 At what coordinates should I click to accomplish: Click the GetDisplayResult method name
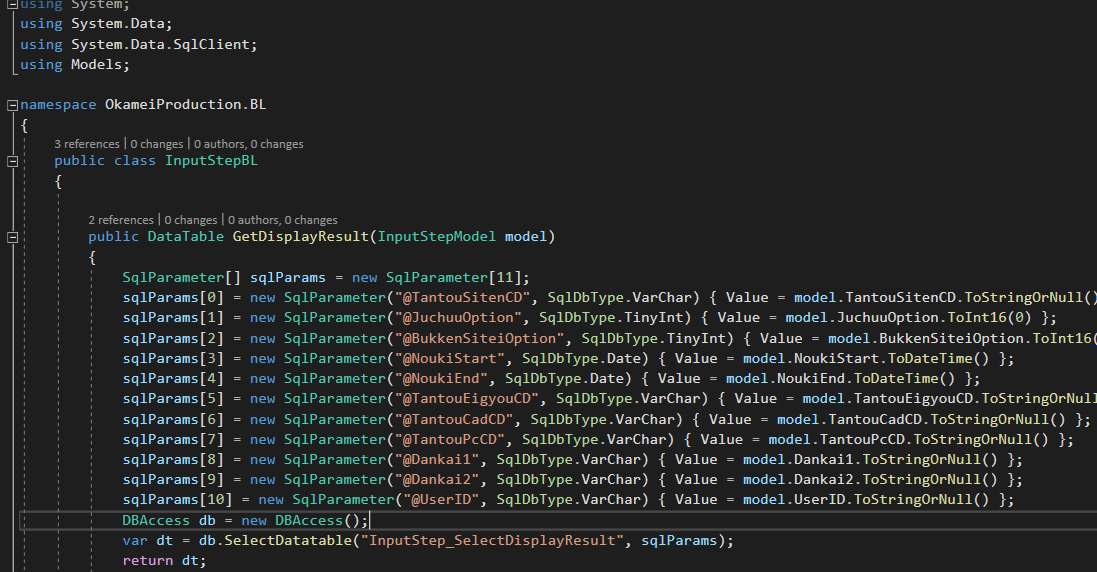point(301,236)
